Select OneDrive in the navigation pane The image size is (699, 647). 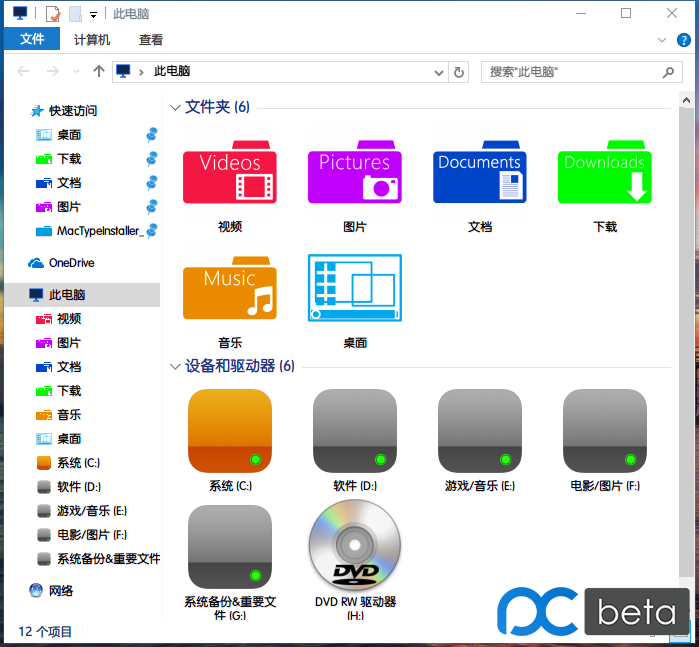coord(71,263)
